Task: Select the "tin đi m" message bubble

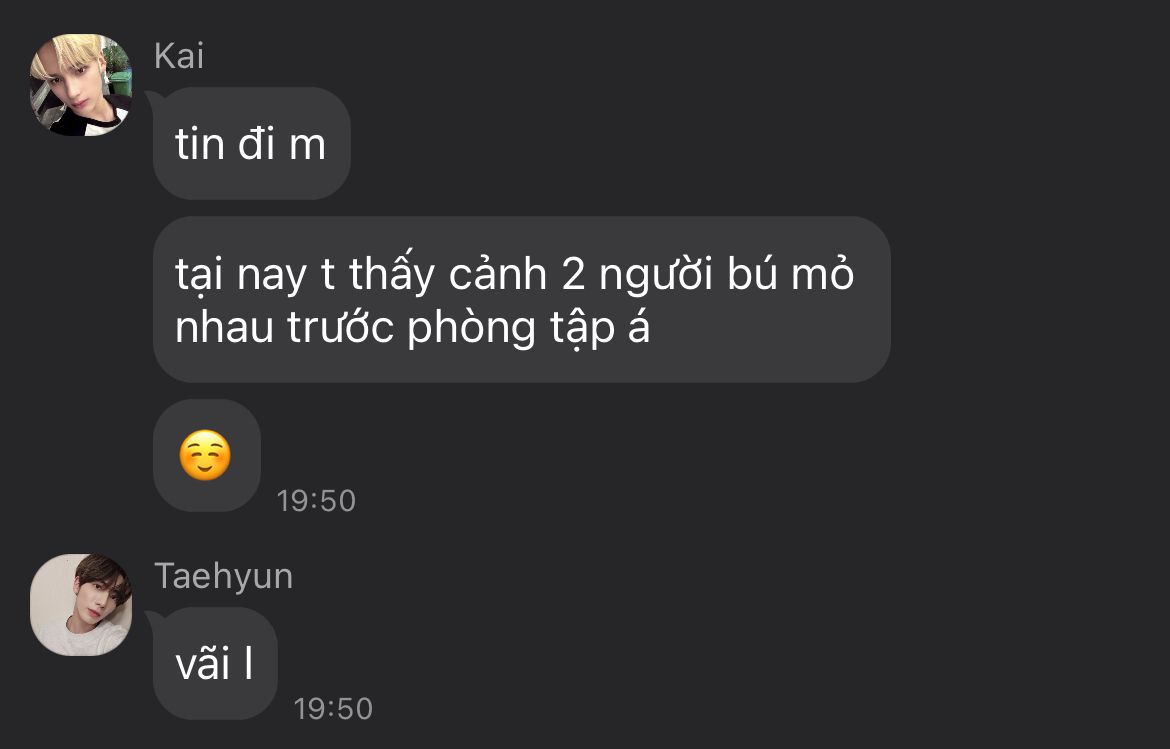Action: click(251, 143)
